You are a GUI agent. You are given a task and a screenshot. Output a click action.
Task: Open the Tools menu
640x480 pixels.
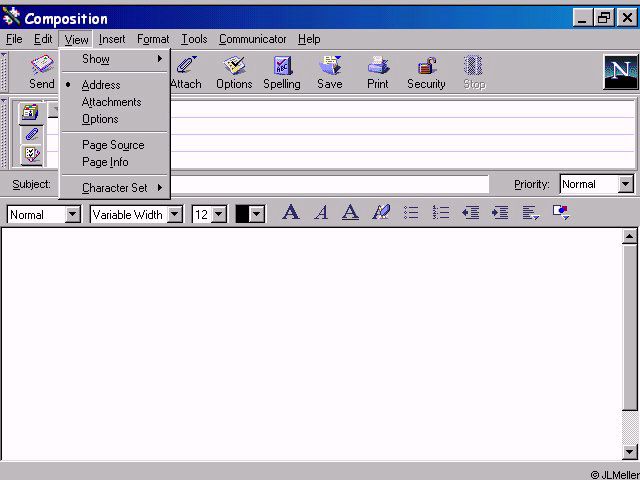pos(194,39)
